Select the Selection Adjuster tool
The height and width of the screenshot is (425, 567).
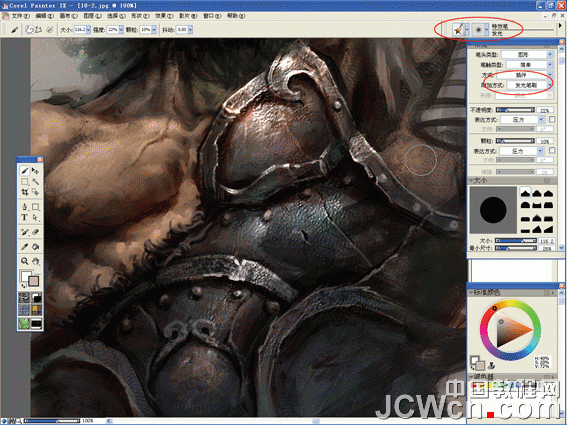(35, 192)
